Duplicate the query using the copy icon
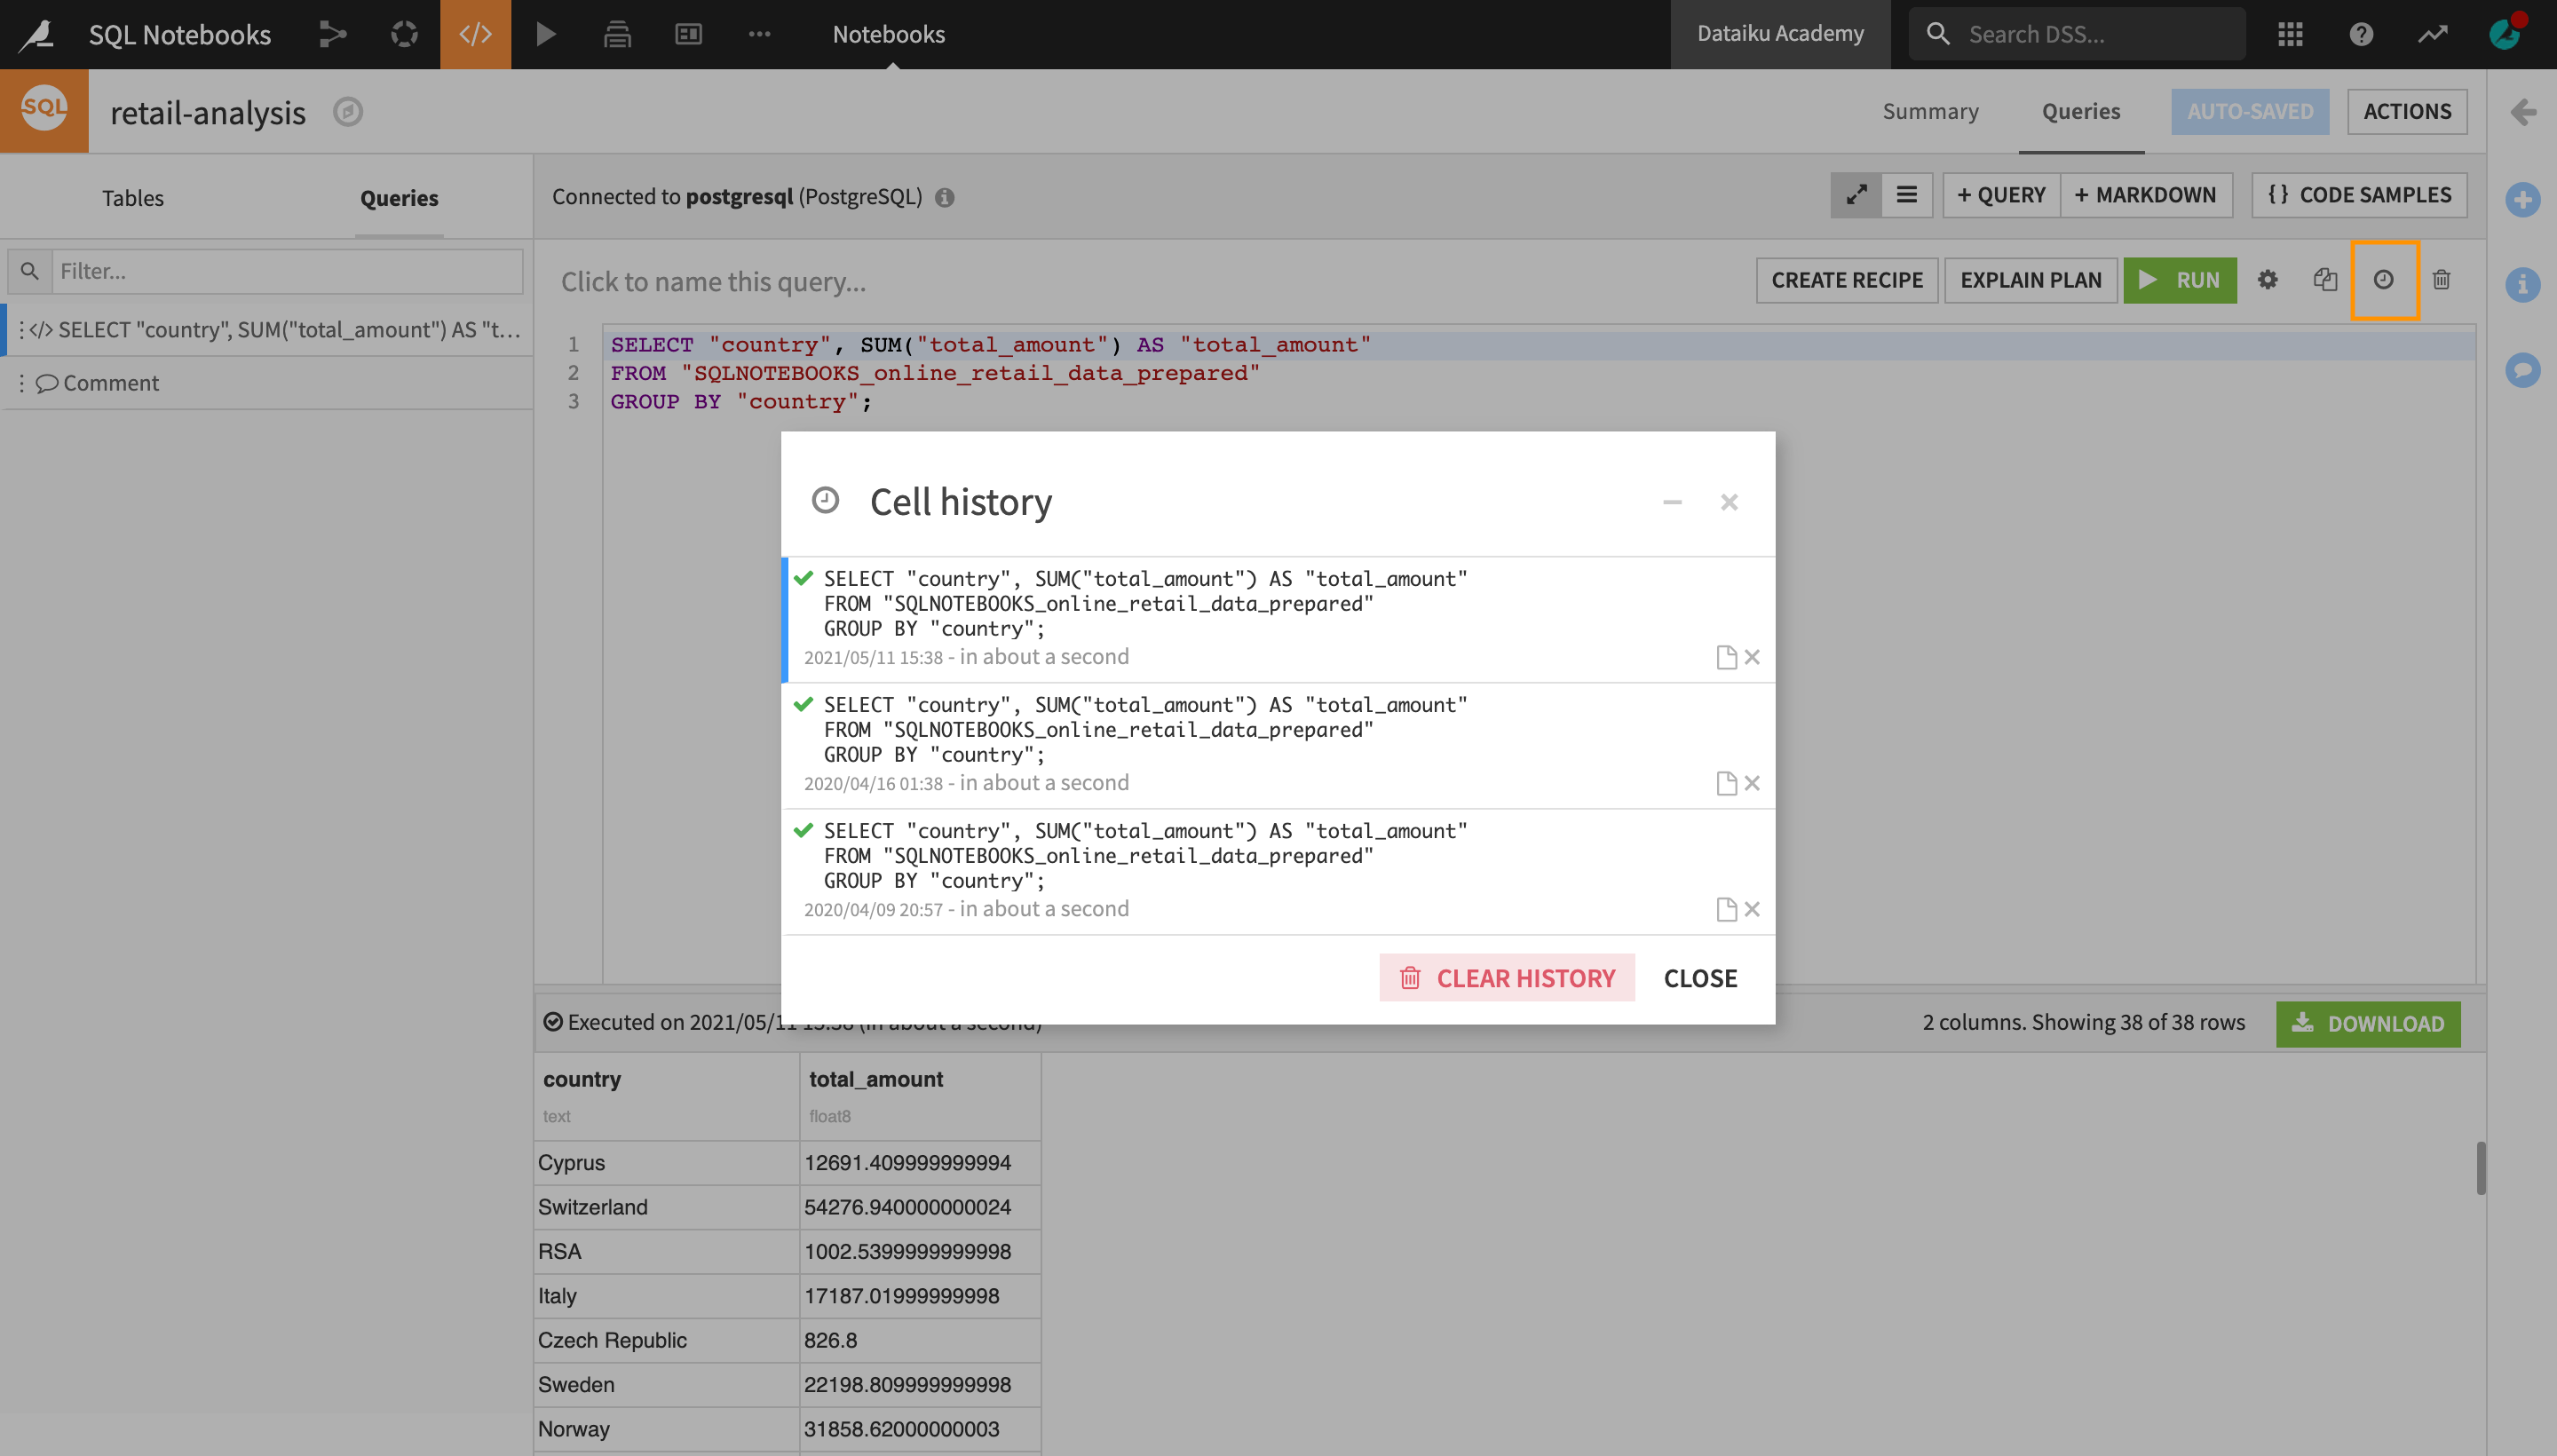The height and width of the screenshot is (1456, 2557). tap(2326, 280)
